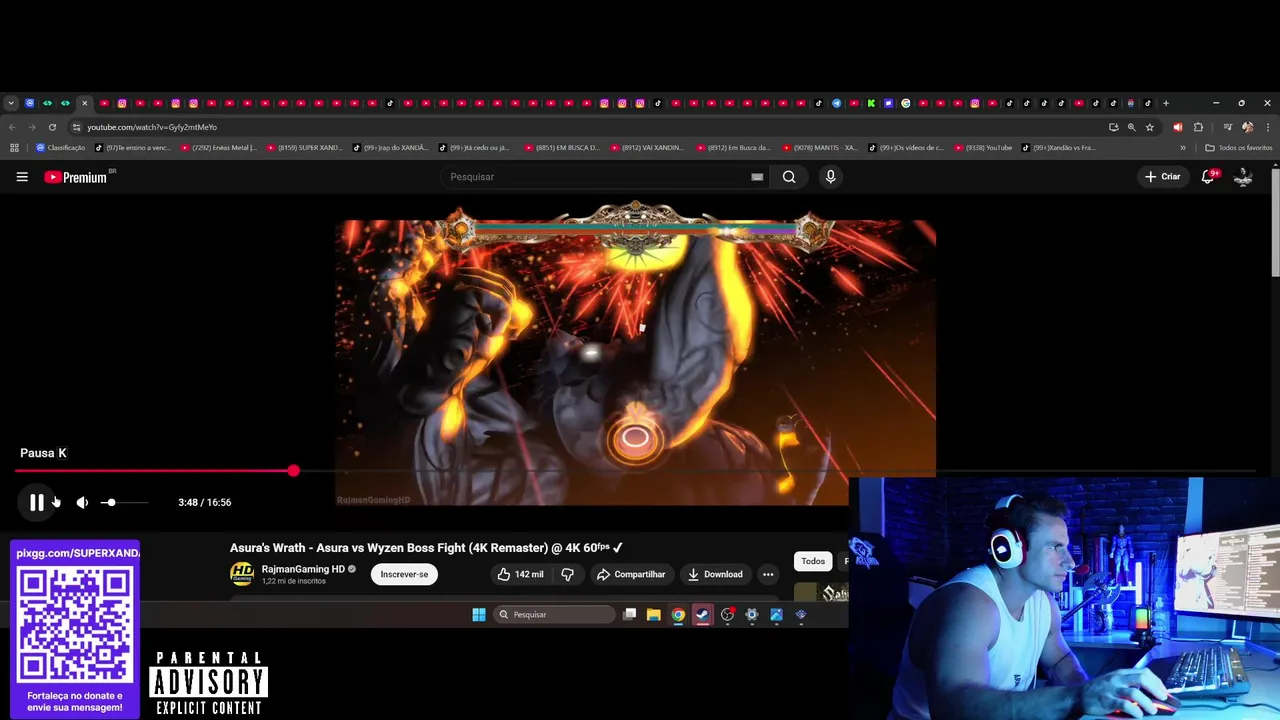Open the three-dot more actions menu
The image size is (1280, 720).
pos(768,574)
